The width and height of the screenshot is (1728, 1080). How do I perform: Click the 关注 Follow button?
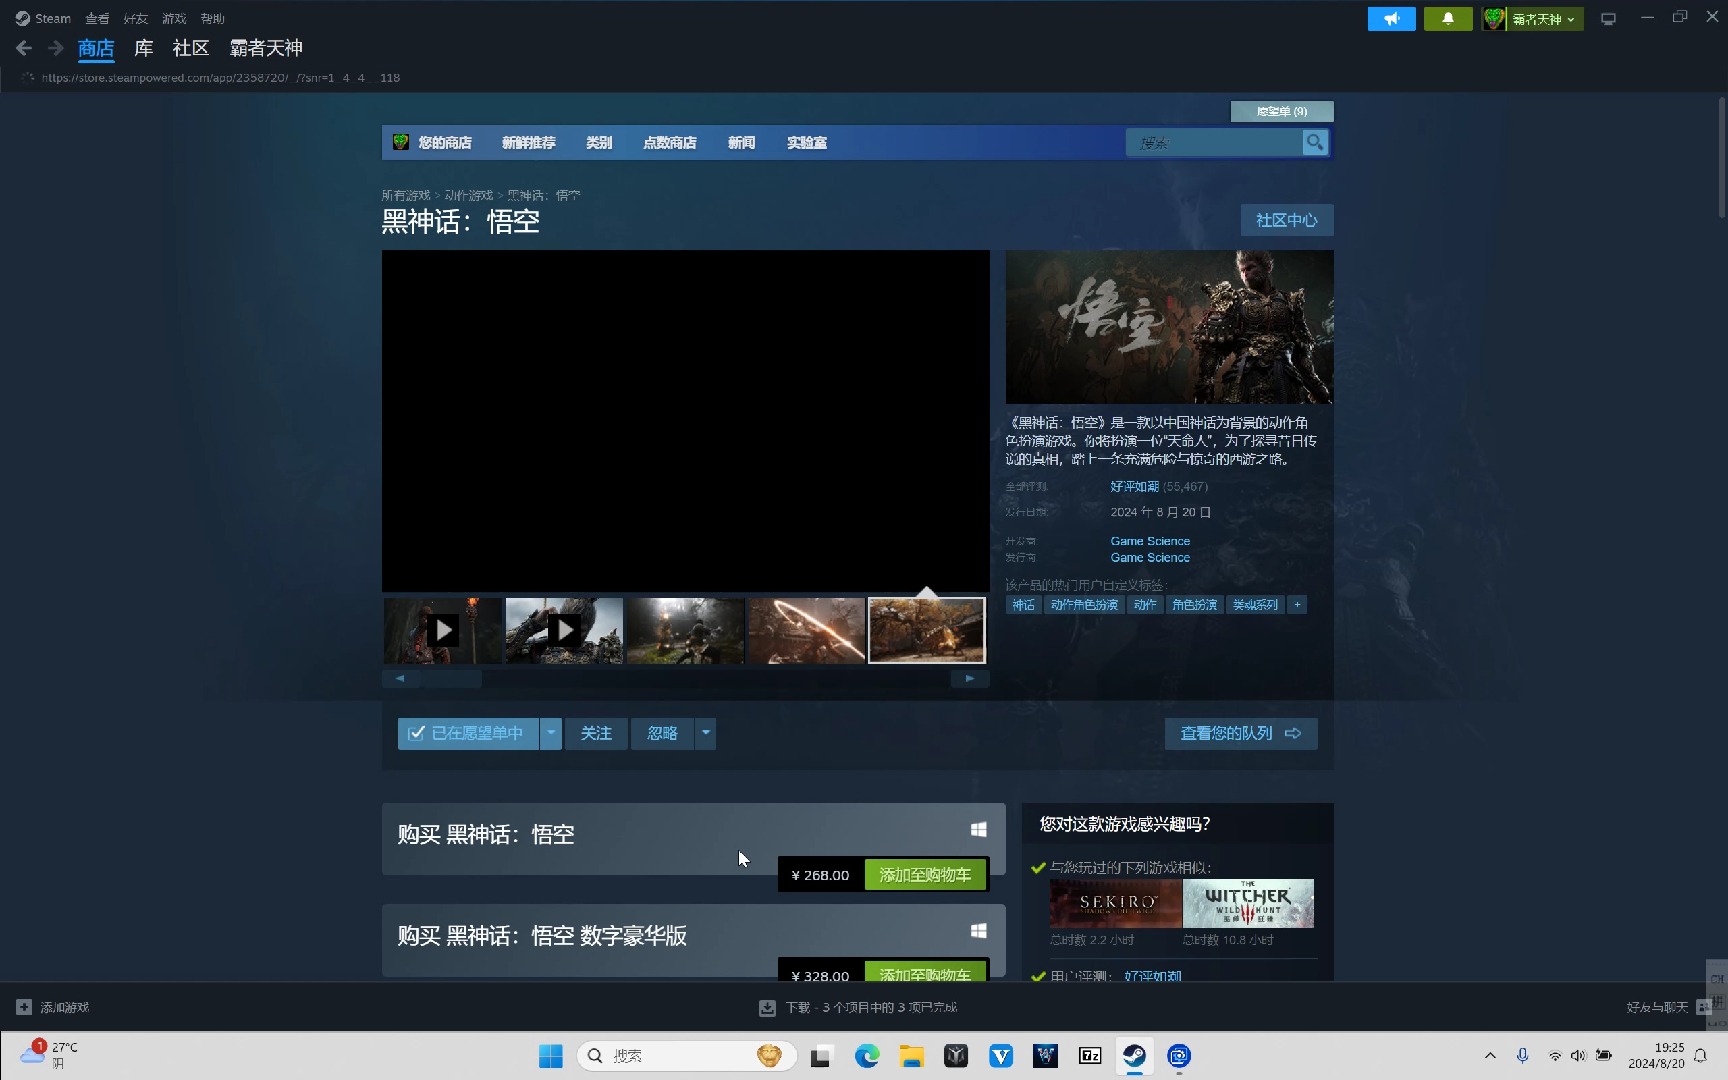[596, 733]
